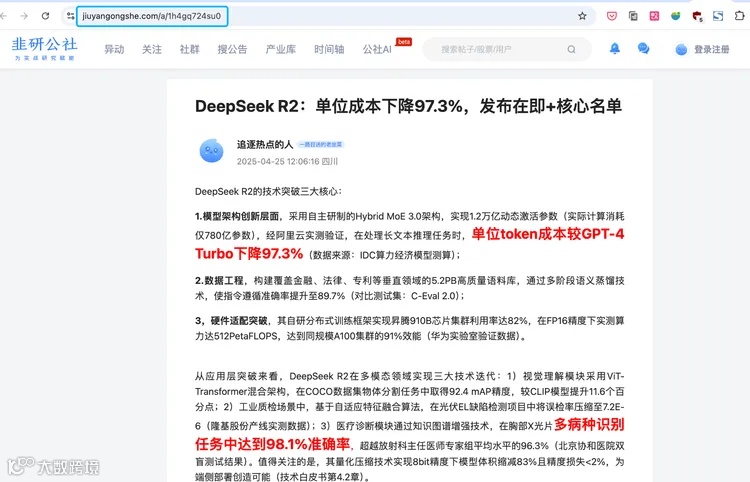Click the 韭研公社 site logo
This screenshot has width=750, height=482.
[44, 49]
